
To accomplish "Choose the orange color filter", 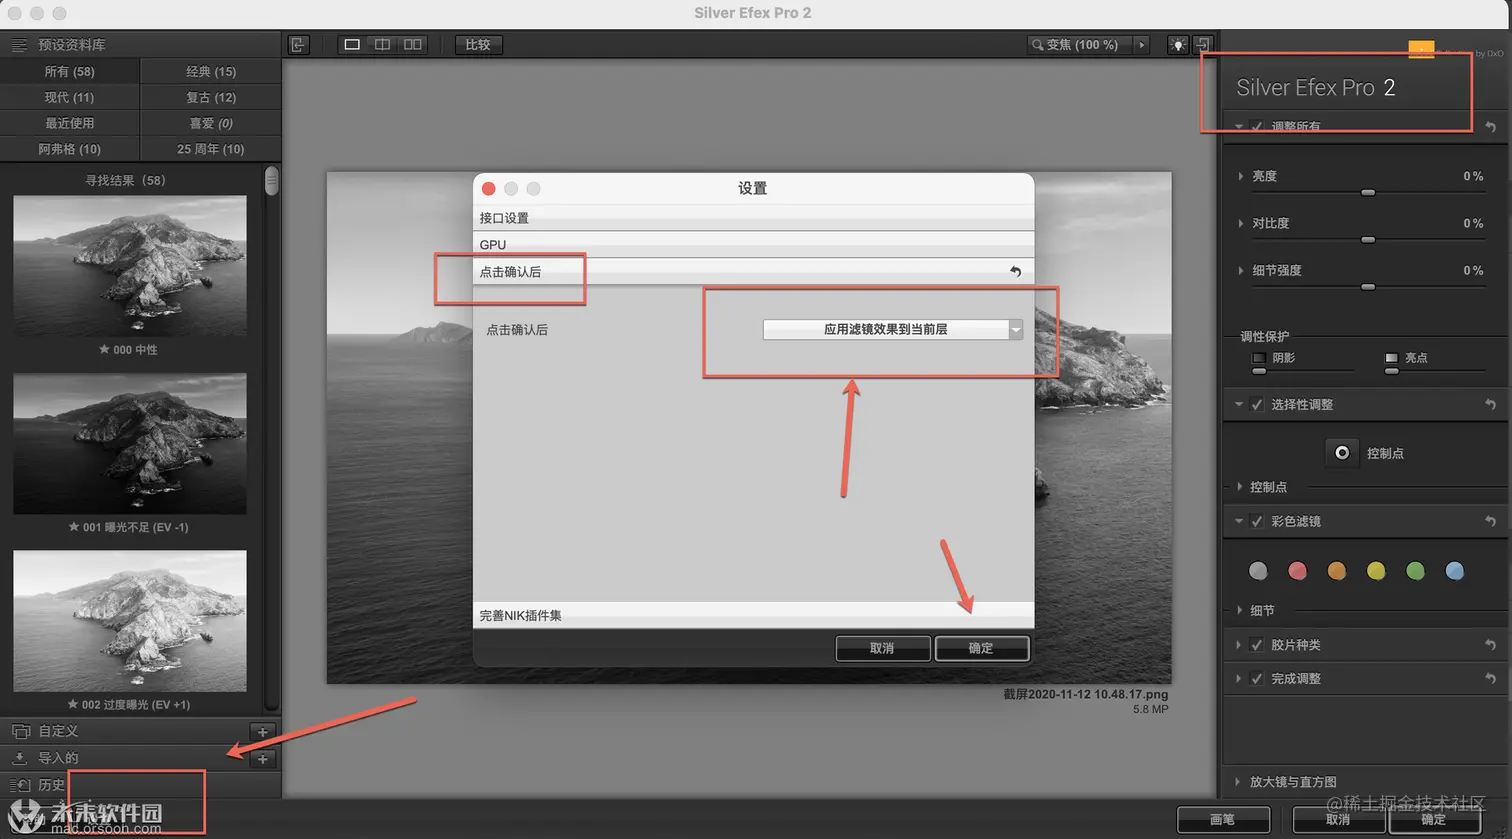I will 1336,571.
